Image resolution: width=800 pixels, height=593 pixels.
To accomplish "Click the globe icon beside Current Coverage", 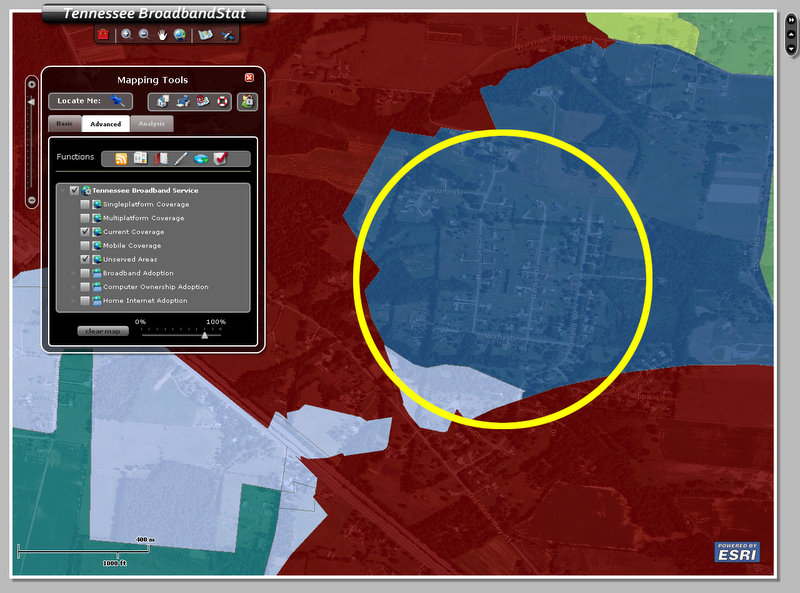I will tap(97, 232).
